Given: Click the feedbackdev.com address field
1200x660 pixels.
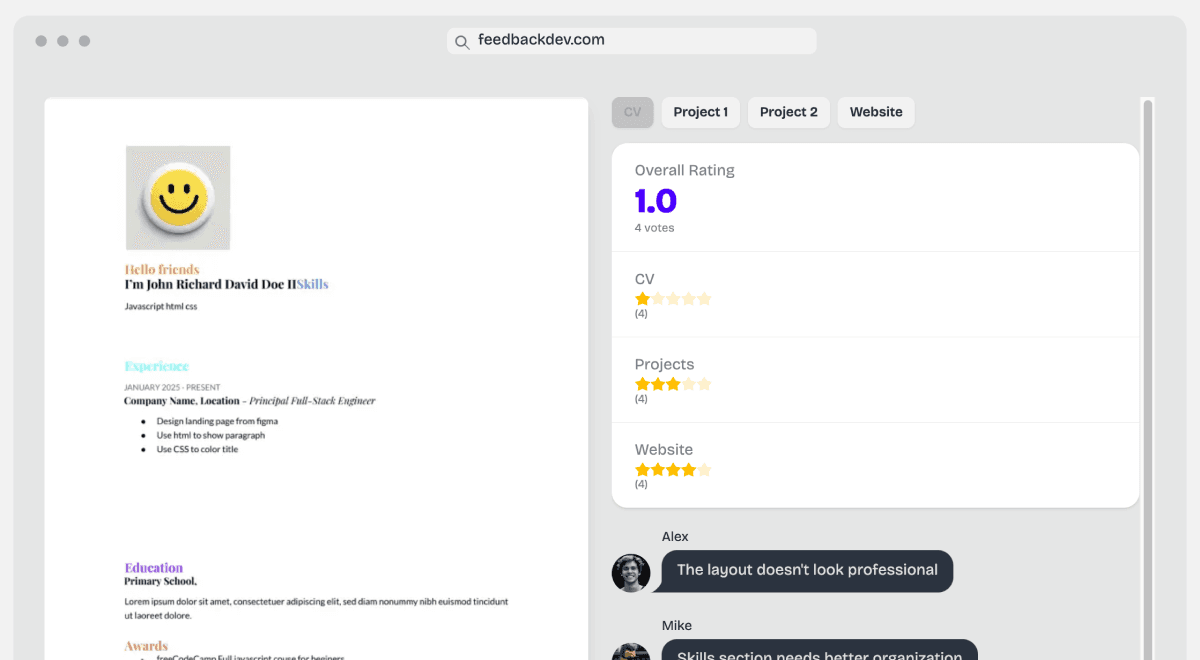Looking at the screenshot, I should pyautogui.click(x=630, y=40).
